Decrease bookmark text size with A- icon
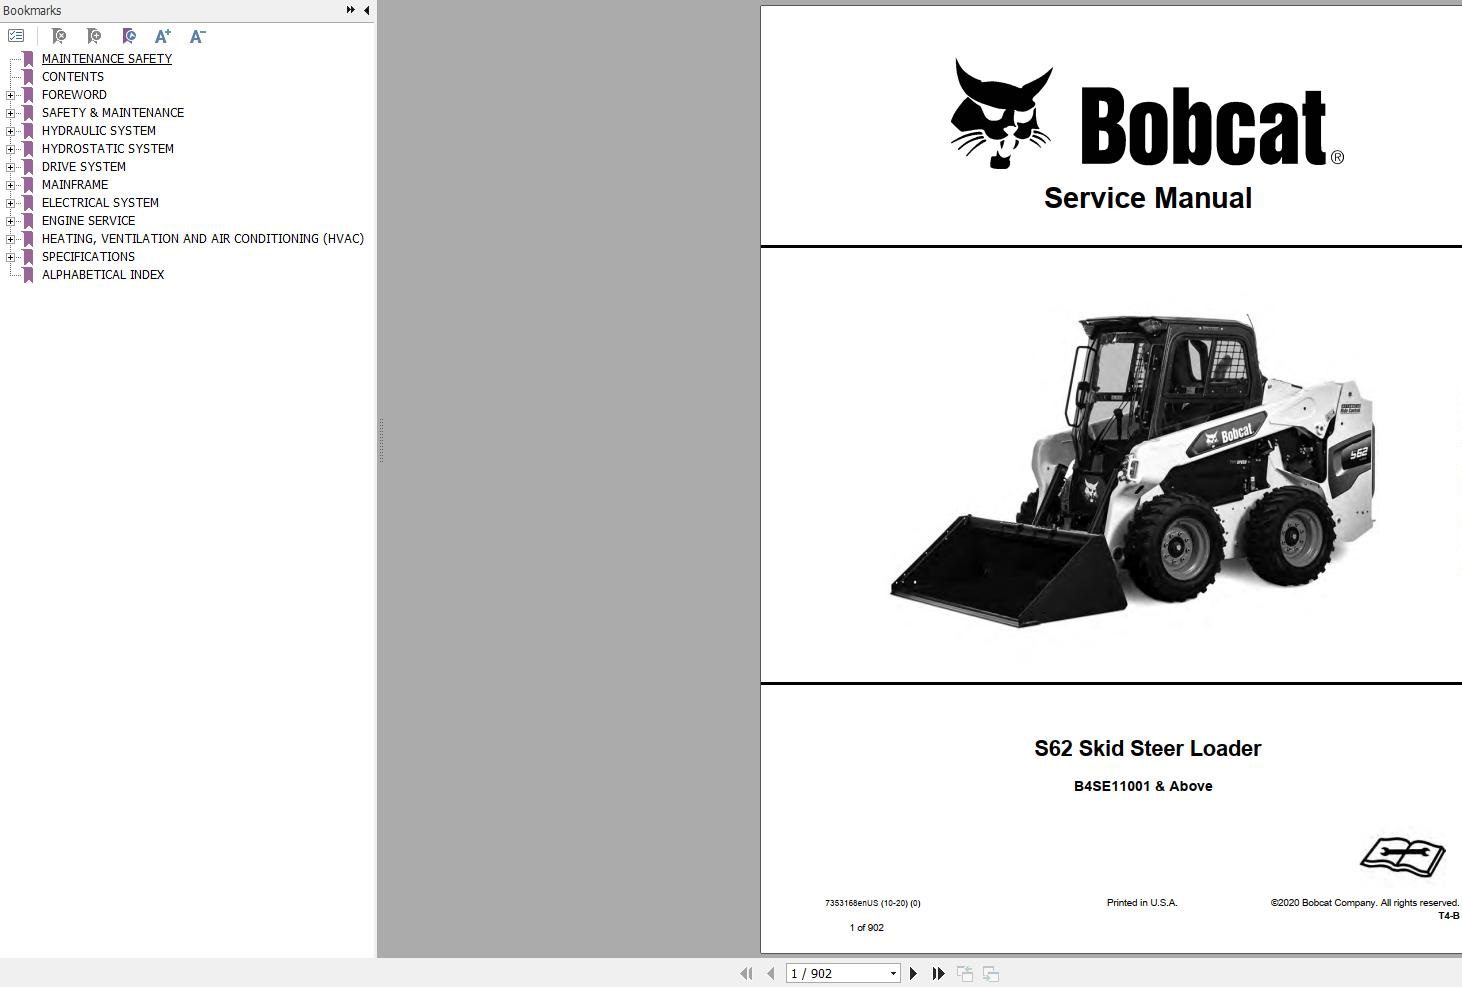The height and width of the screenshot is (987, 1462). pos(196,35)
